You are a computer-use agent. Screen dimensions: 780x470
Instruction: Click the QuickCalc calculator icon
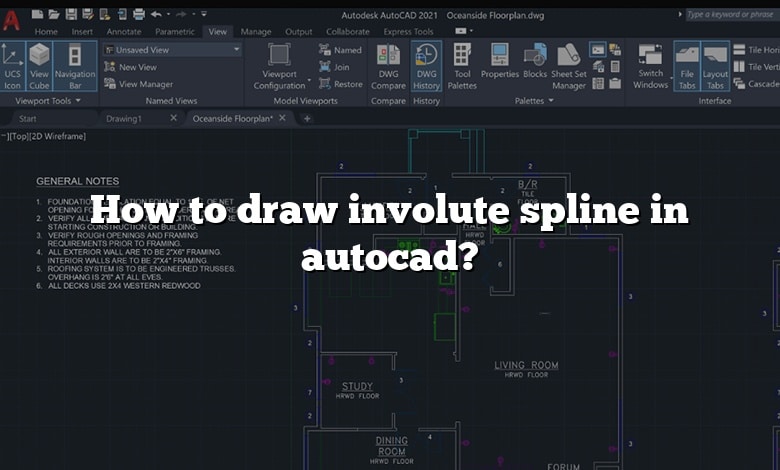(x=615, y=66)
